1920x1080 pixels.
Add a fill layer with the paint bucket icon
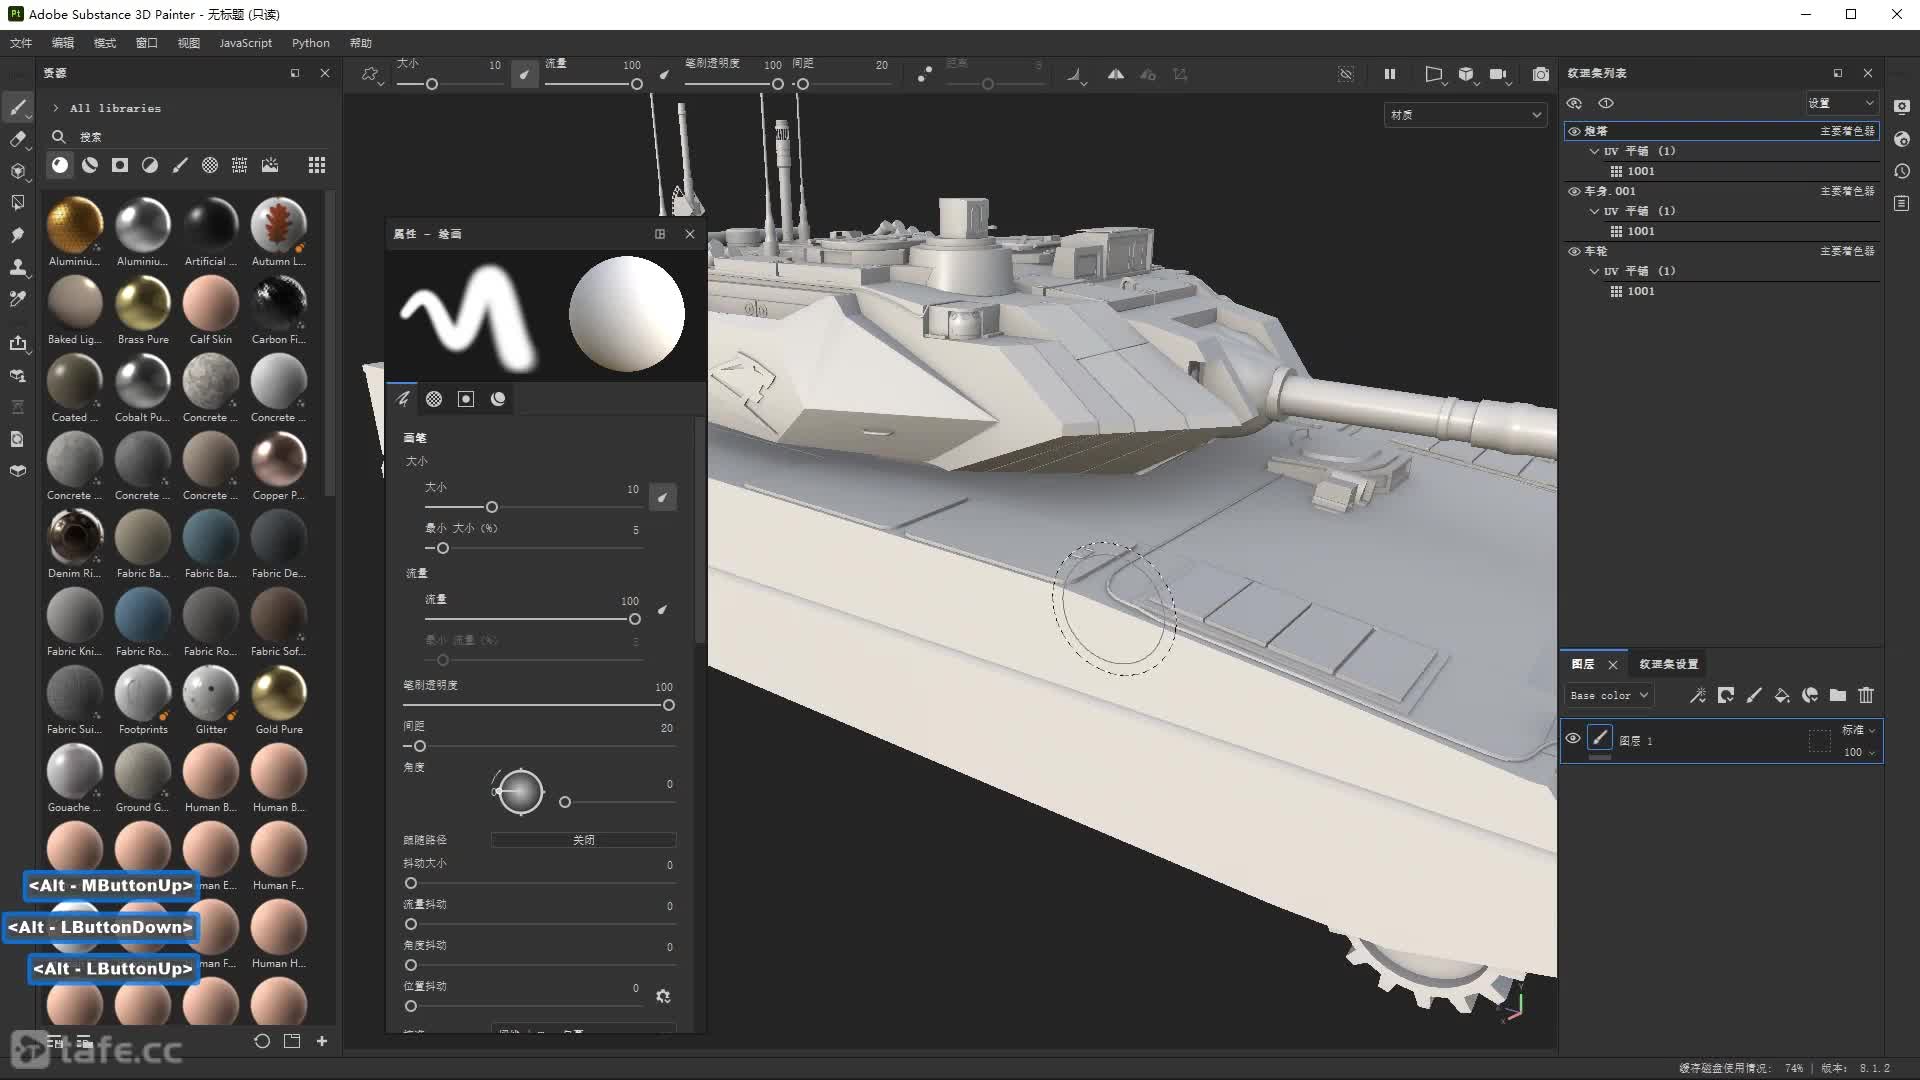pos(1783,695)
